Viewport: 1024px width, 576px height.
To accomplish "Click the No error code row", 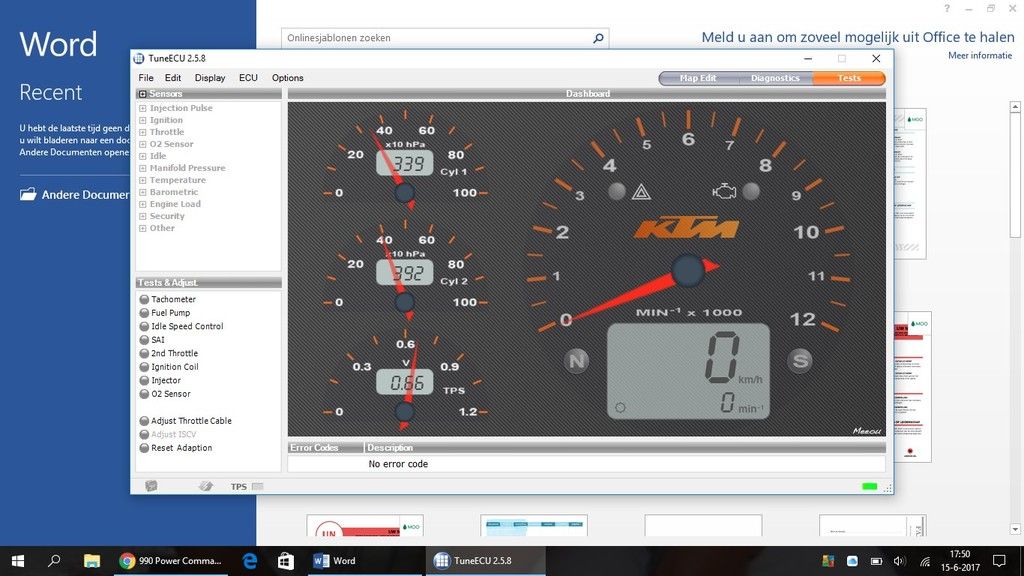I will 586,464.
